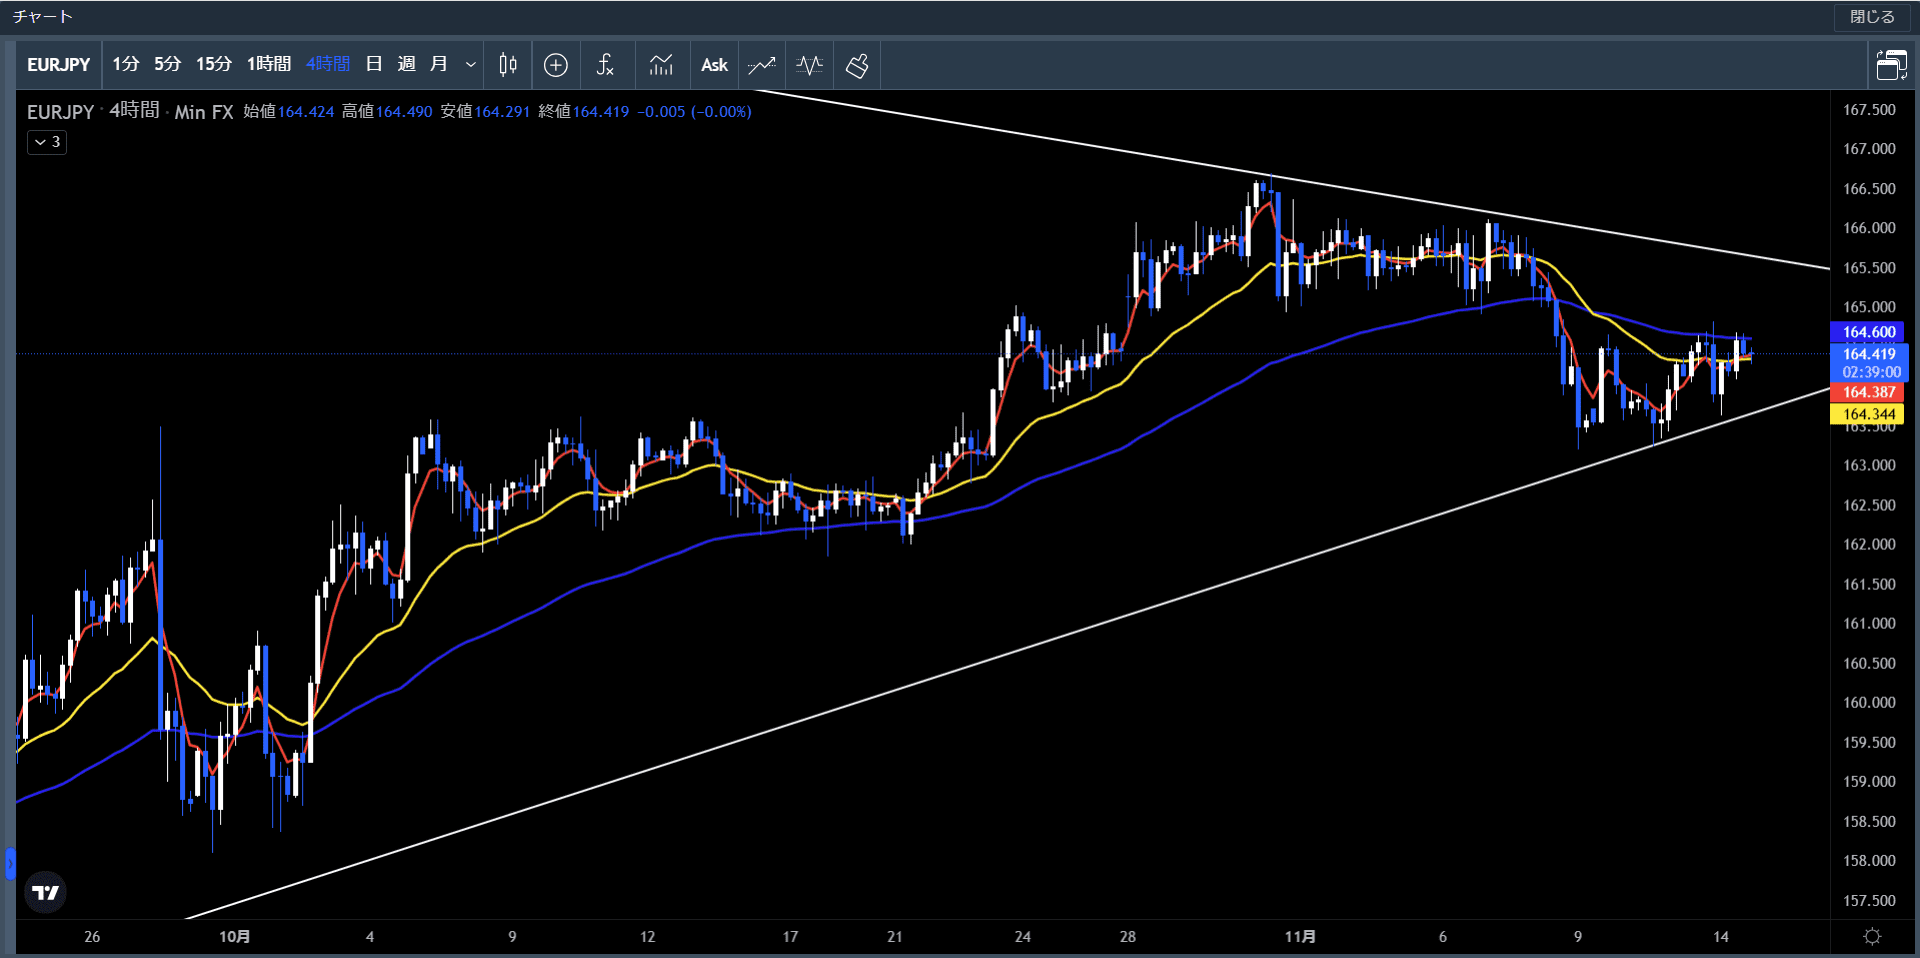Open the chart settings gear icon
Screen dimensions: 1920x958
pyautogui.click(x=1873, y=937)
